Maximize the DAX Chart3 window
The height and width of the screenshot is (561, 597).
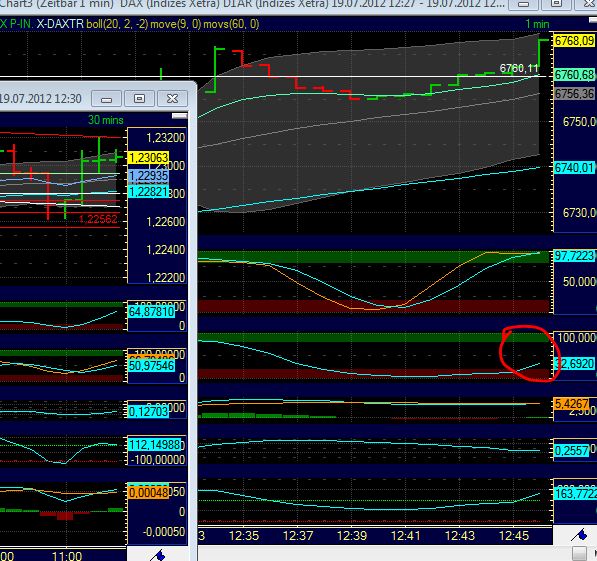pyautogui.click(x=557, y=4)
